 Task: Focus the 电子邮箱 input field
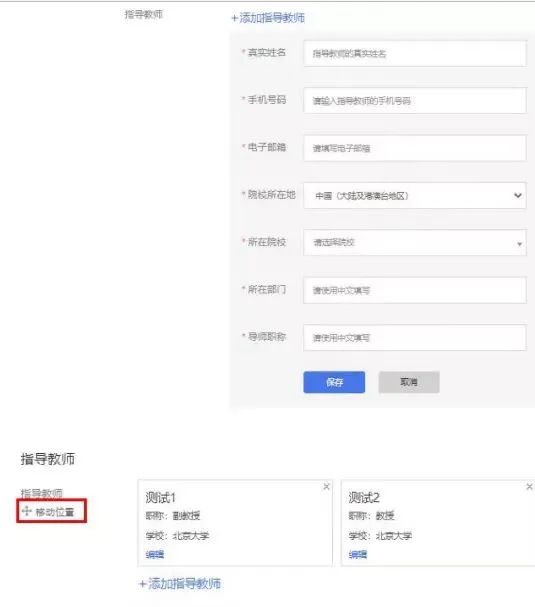click(415, 148)
